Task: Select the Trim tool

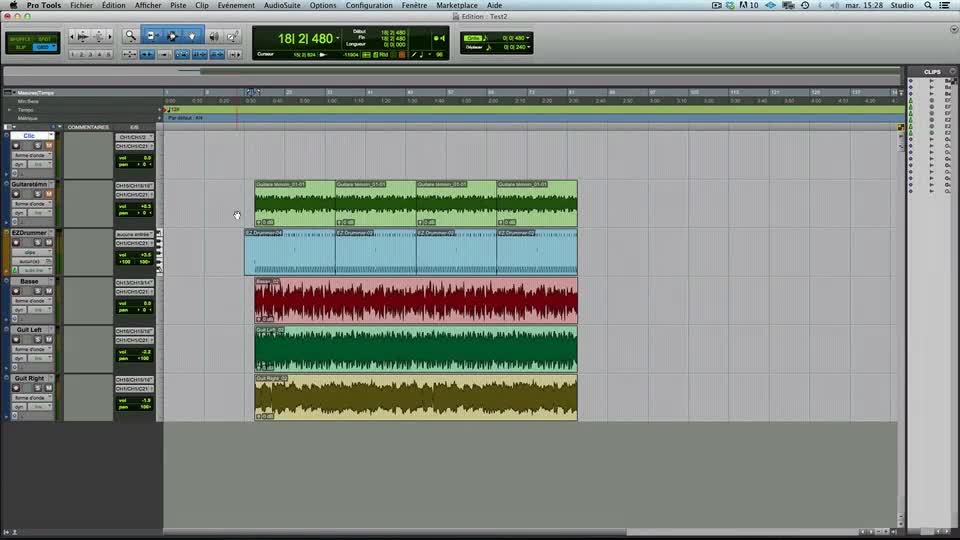Action: point(151,36)
